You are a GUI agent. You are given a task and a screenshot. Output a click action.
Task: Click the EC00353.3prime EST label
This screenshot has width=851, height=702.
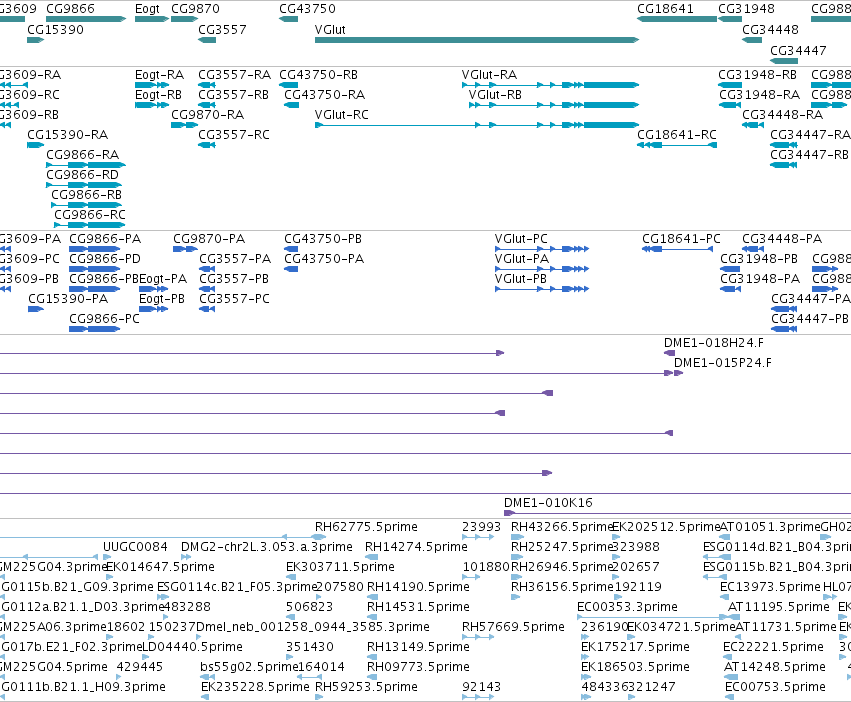pyautogui.click(x=627, y=608)
